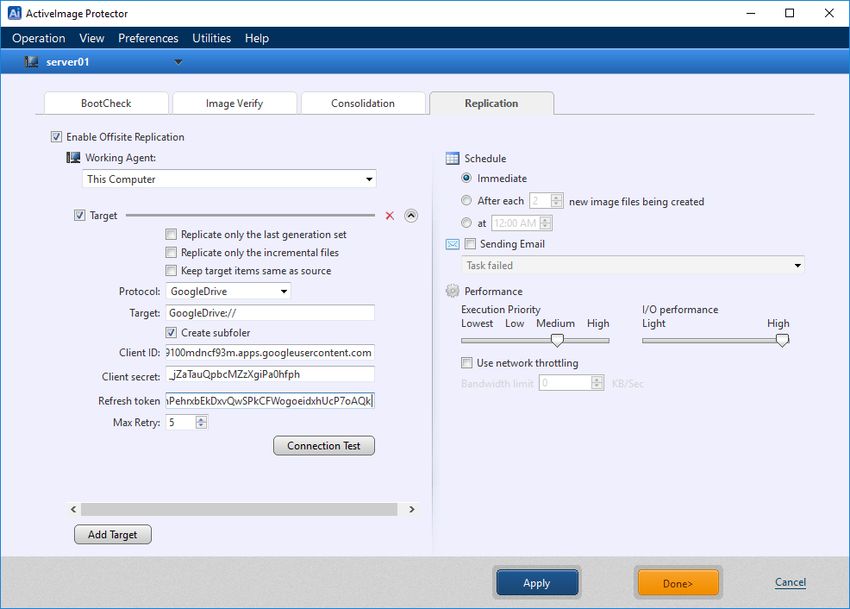Click the Sending Email envelope icon
The width and height of the screenshot is (850, 609).
point(452,245)
